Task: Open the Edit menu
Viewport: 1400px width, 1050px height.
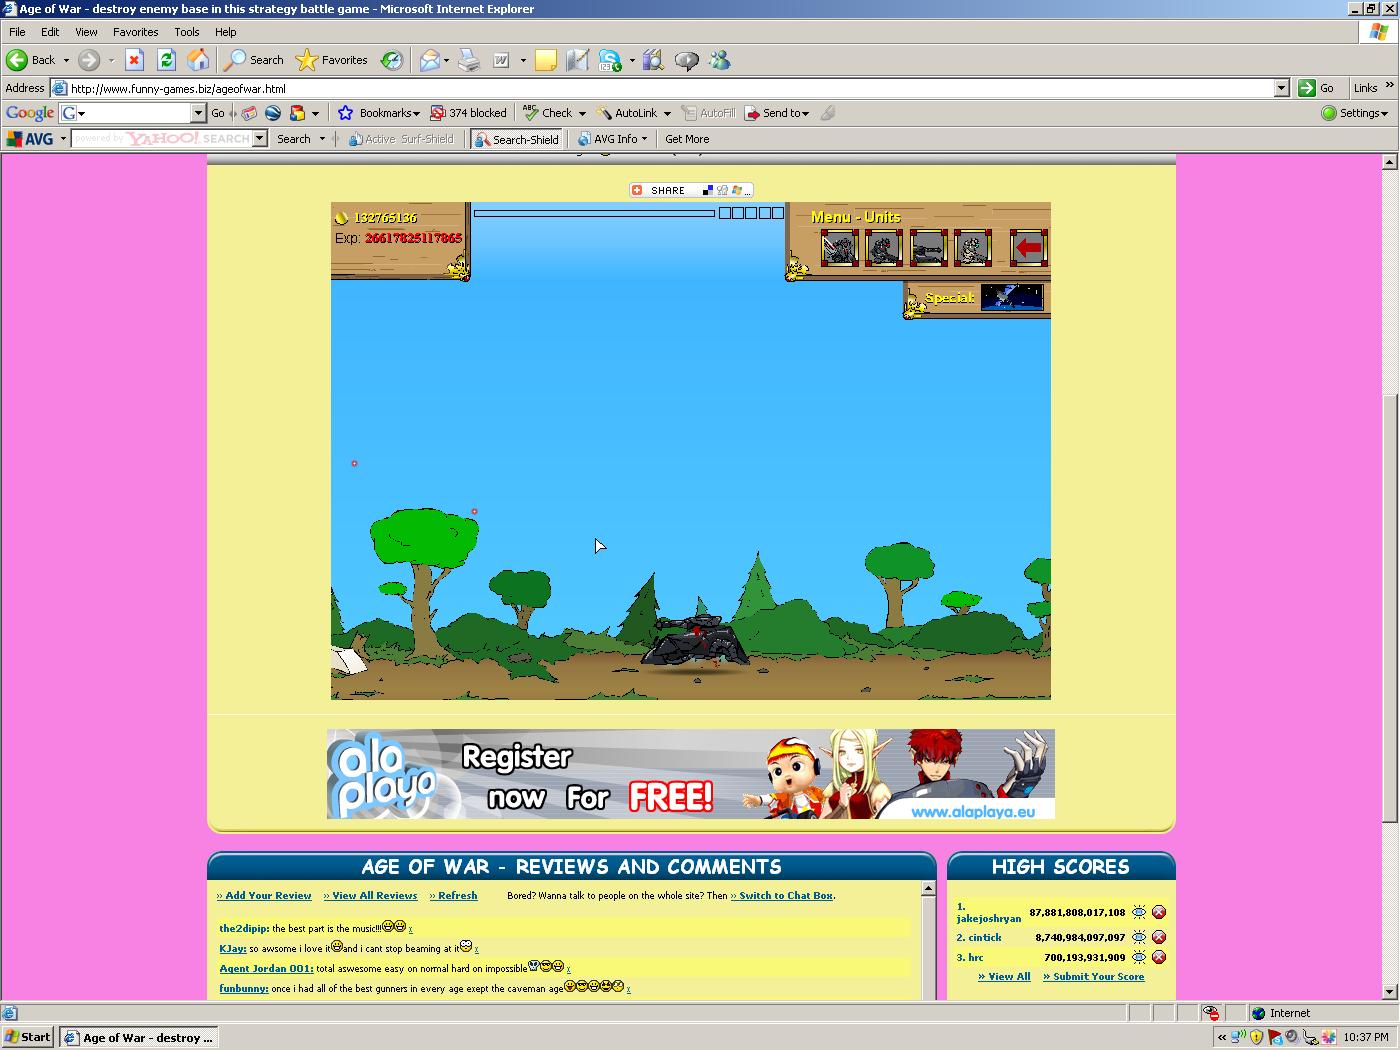Action: [50, 32]
